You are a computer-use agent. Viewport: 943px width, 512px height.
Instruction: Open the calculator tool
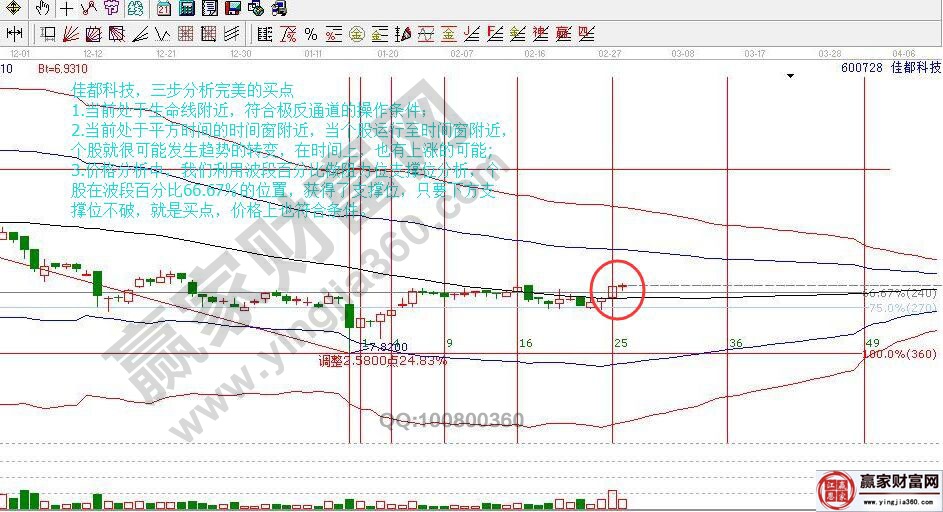pyautogui.click(x=186, y=9)
